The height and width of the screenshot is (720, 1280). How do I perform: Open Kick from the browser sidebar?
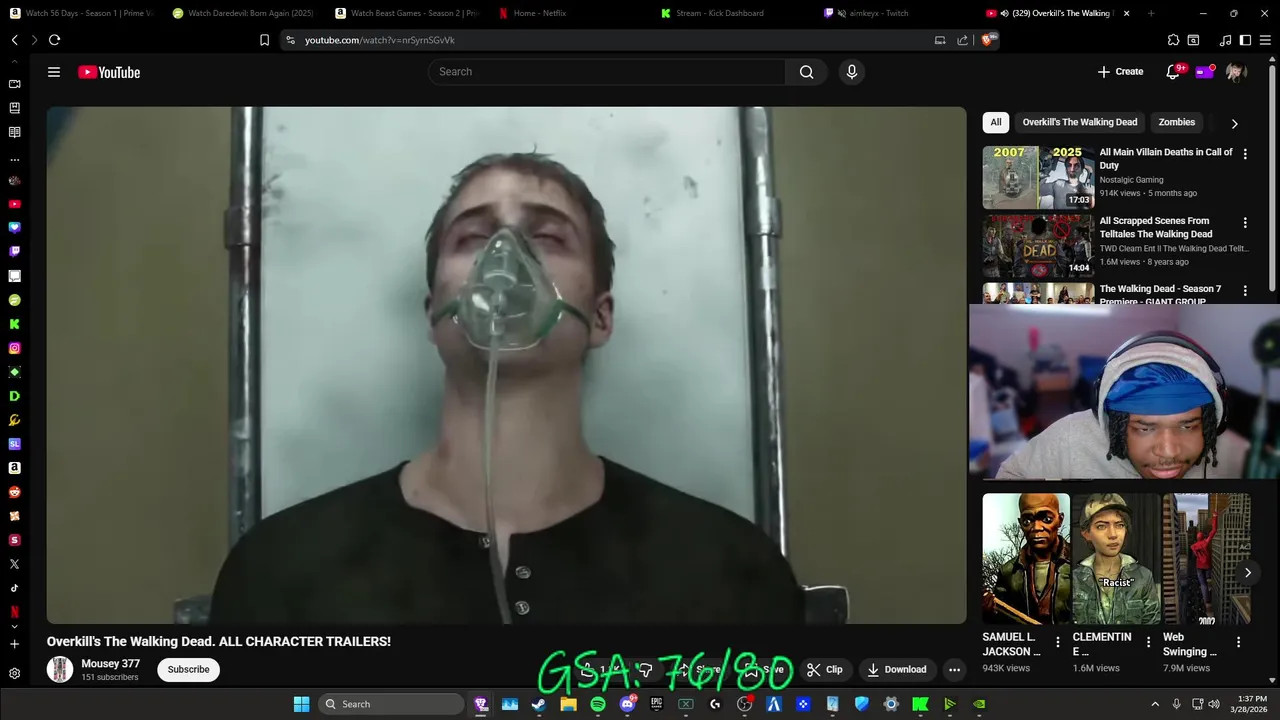click(x=14, y=324)
